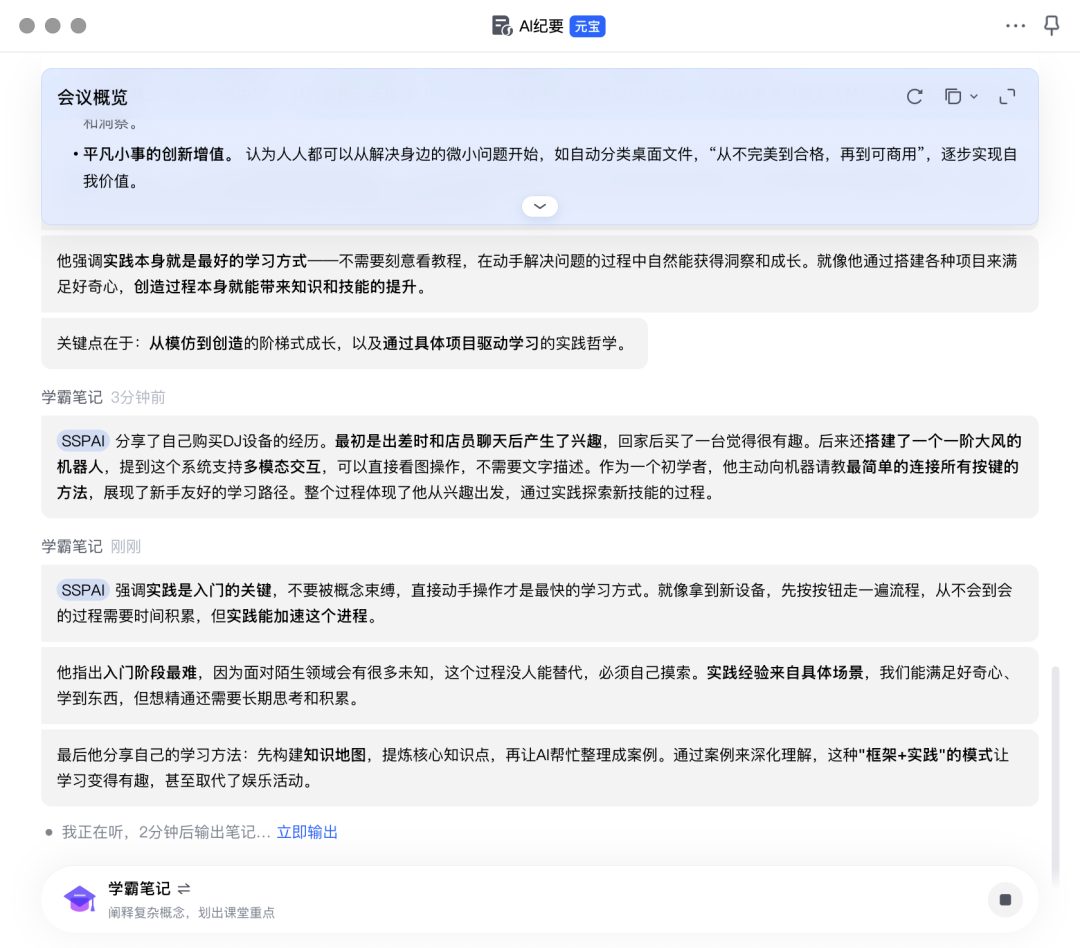Click the 元宝 badge in the title
This screenshot has height=948, width=1080.
coord(588,26)
